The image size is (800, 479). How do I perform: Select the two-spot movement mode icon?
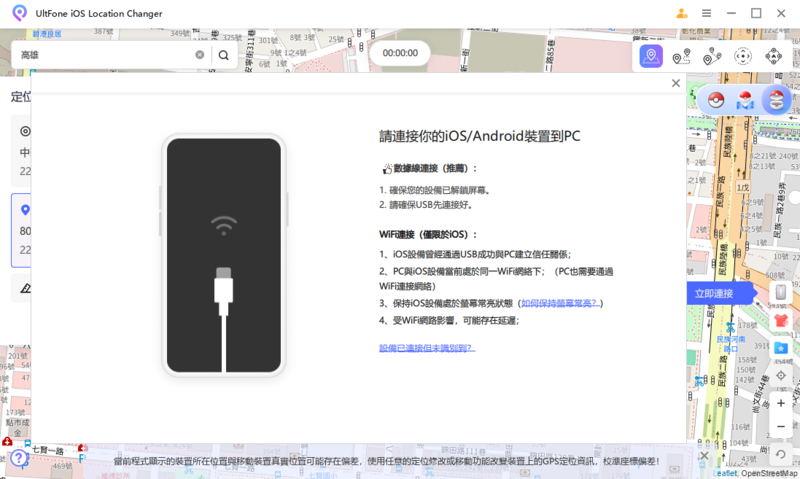click(681, 56)
